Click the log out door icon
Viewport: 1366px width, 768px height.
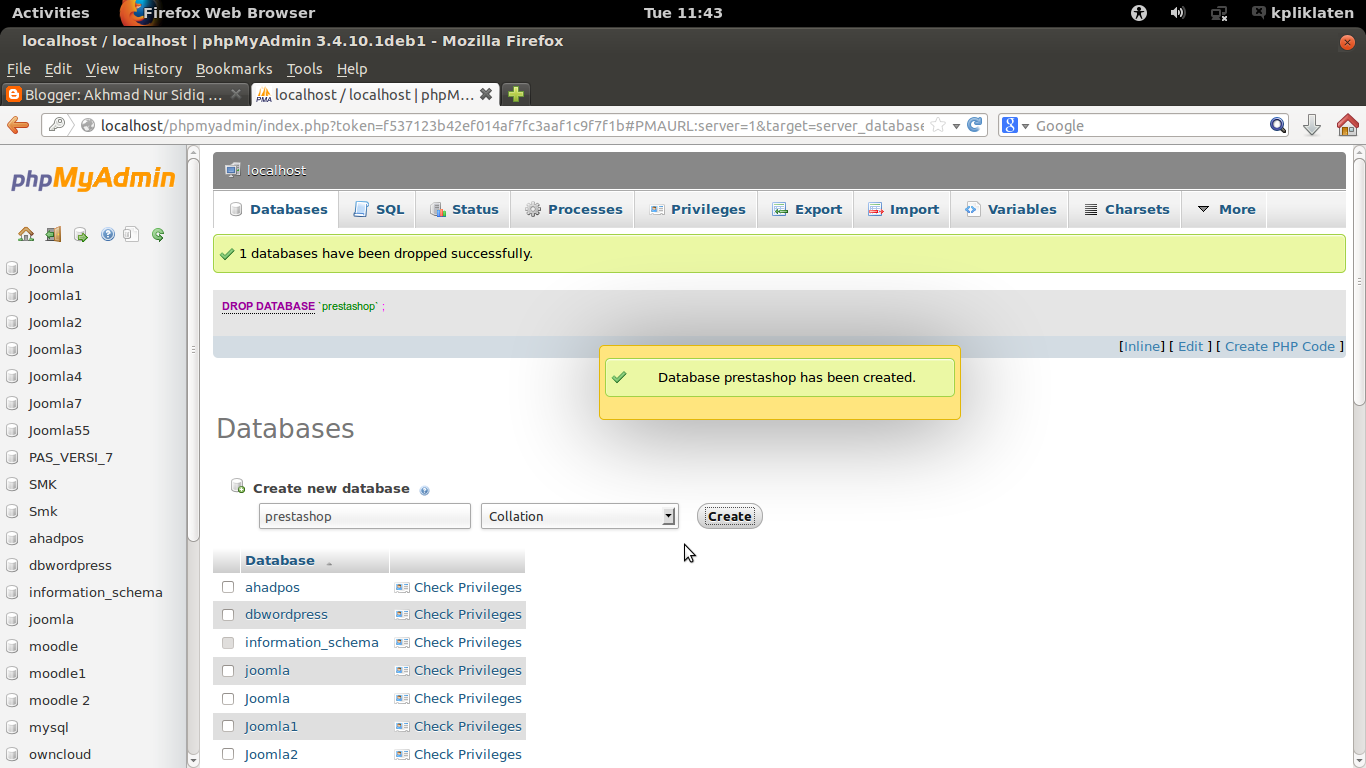pyautogui.click(x=53, y=235)
